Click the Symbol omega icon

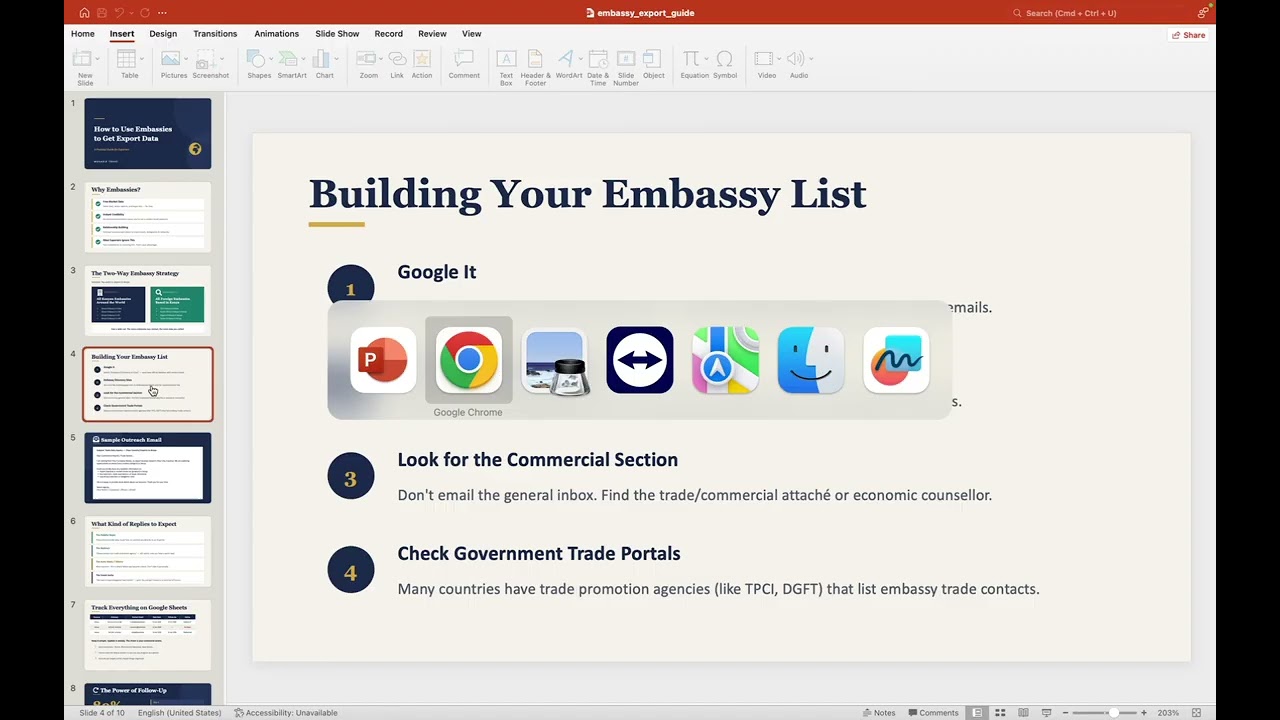click(x=725, y=59)
